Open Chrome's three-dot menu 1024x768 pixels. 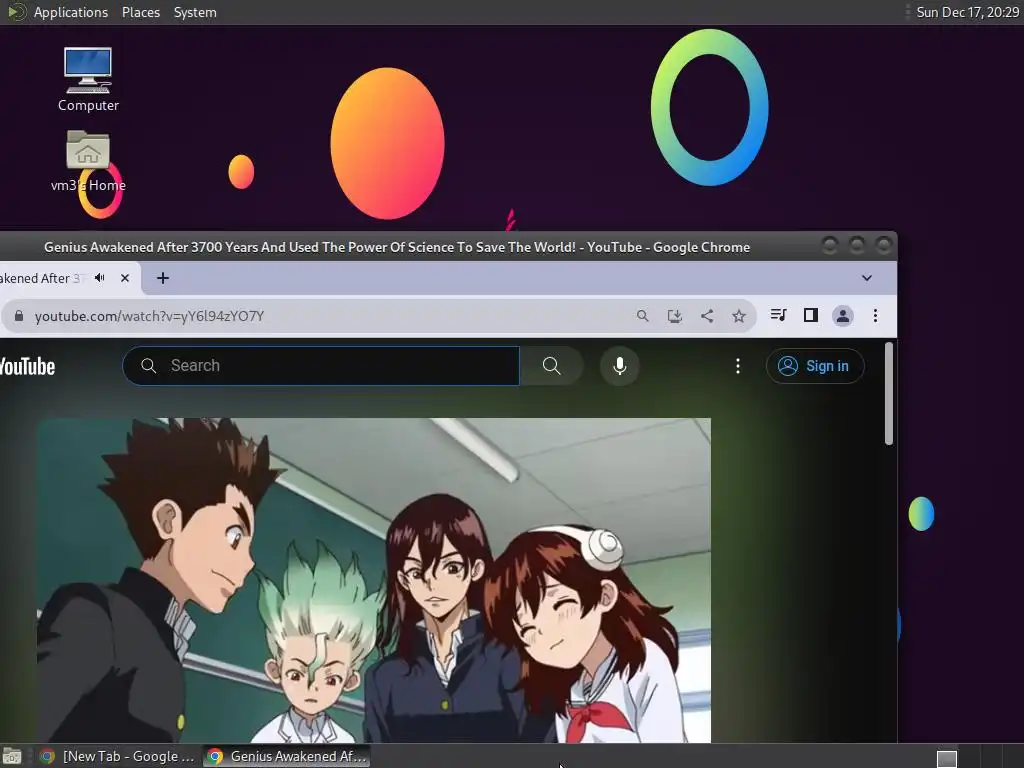coord(875,316)
